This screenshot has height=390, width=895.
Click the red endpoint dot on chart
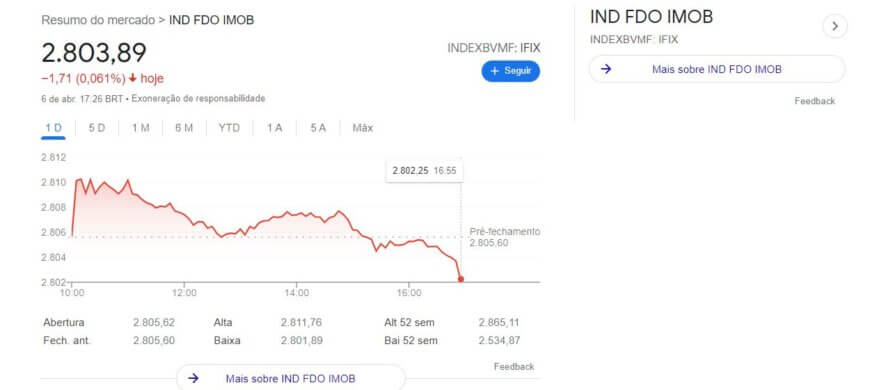[x=461, y=279]
